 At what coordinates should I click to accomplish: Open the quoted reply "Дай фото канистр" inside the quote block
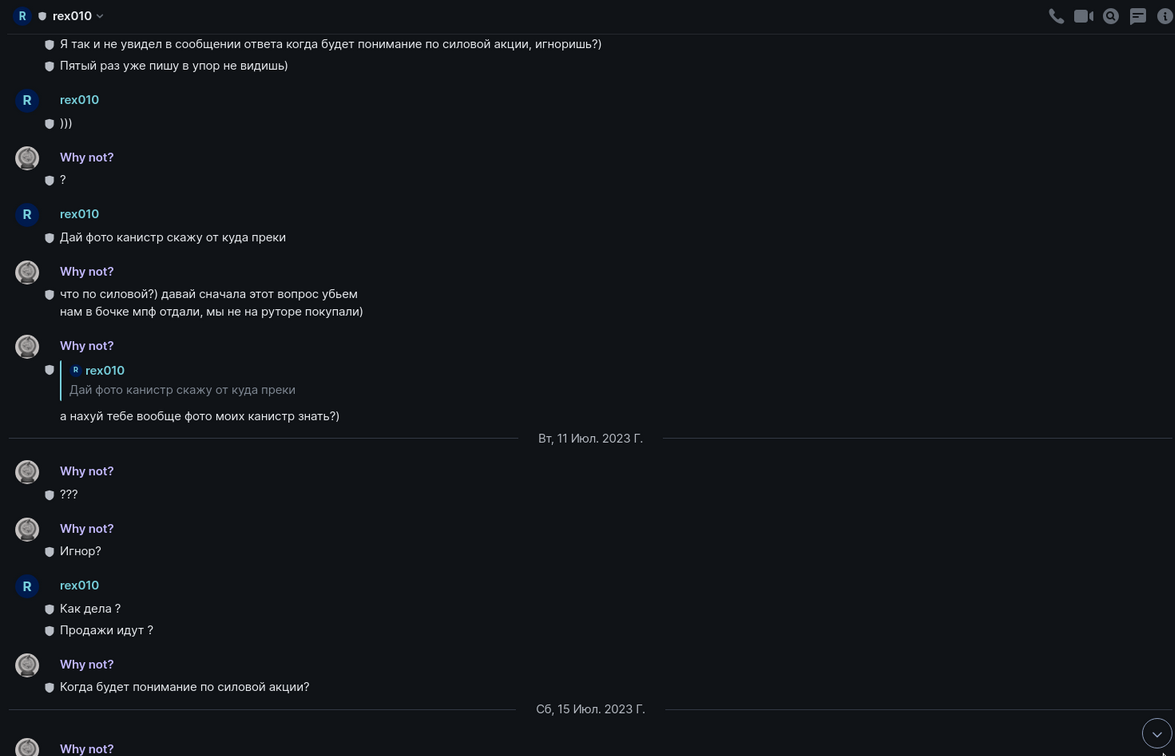(x=182, y=390)
